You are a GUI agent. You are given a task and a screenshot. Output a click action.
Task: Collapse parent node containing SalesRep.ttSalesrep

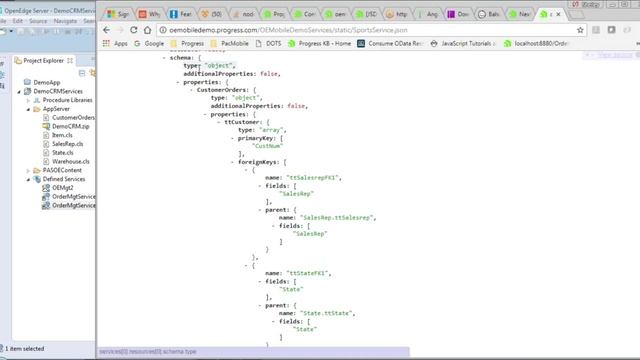tap(260, 210)
